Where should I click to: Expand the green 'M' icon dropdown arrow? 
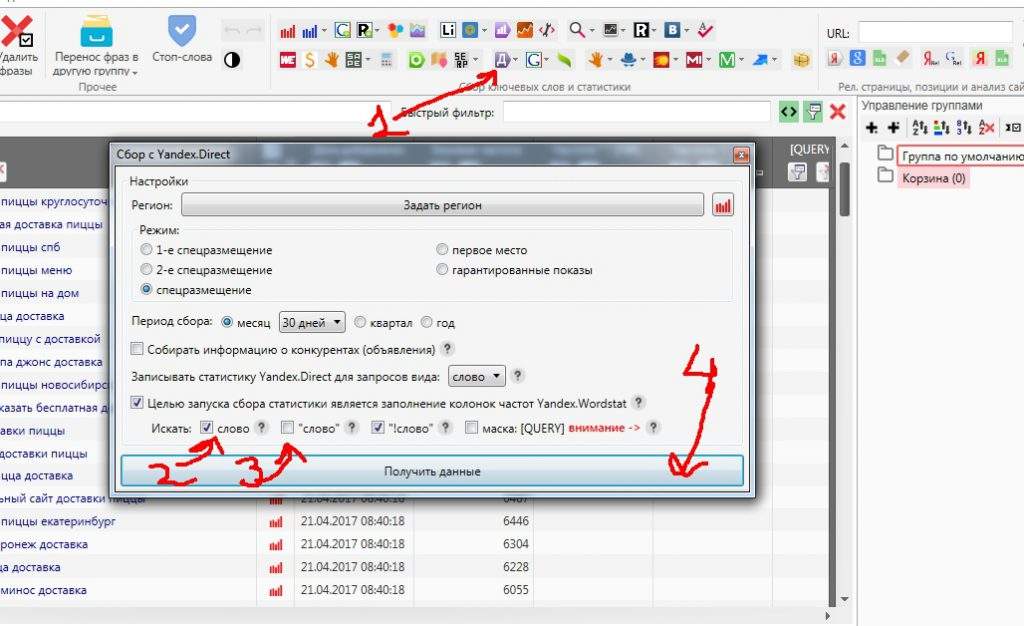tap(741, 60)
